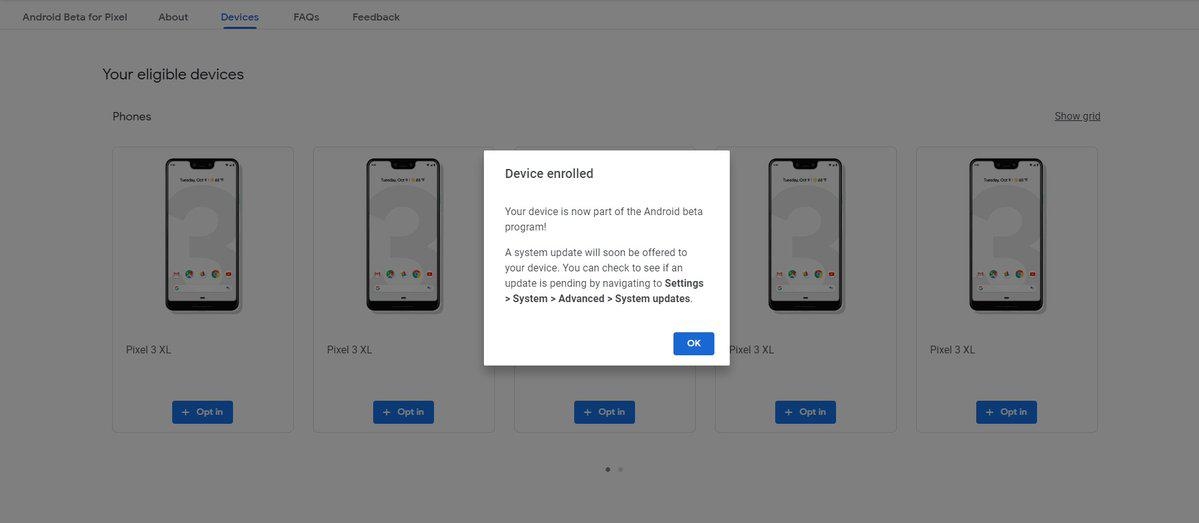Opt in the fifth Pixel 3 XL
Screen dimensions: 1199x523
pos(1006,412)
